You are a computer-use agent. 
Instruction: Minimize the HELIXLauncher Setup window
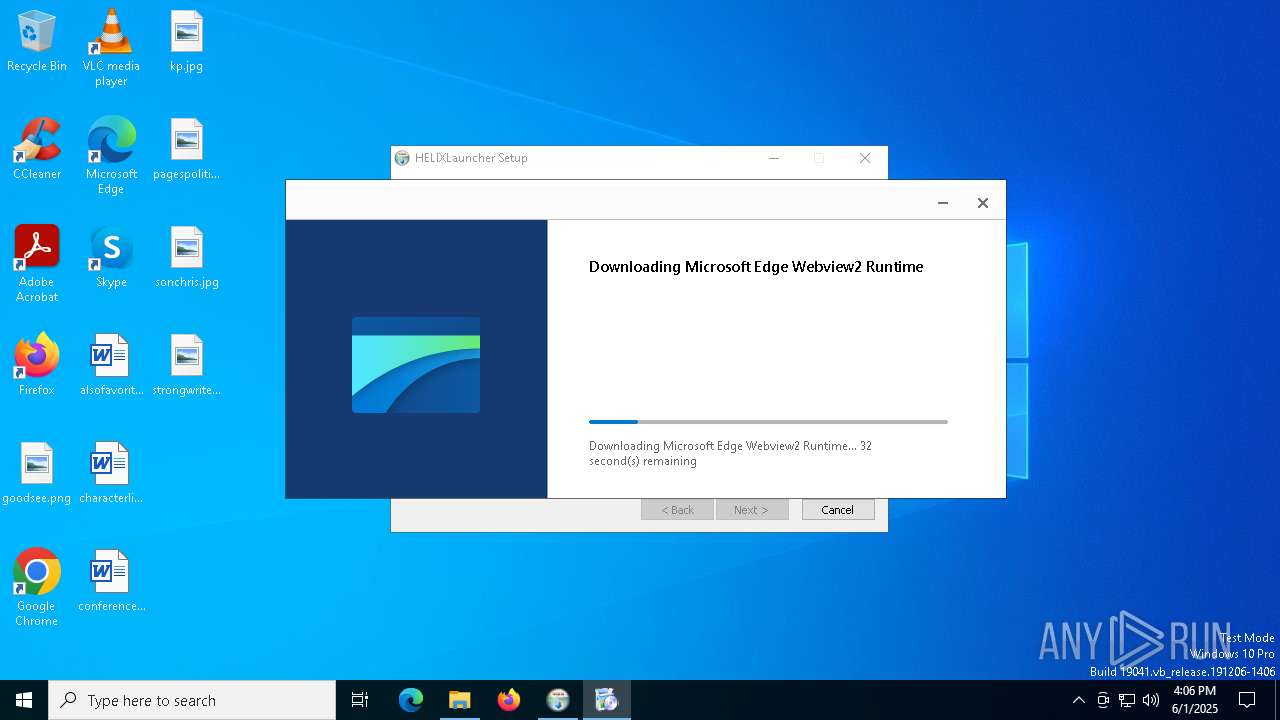click(774, 158)
